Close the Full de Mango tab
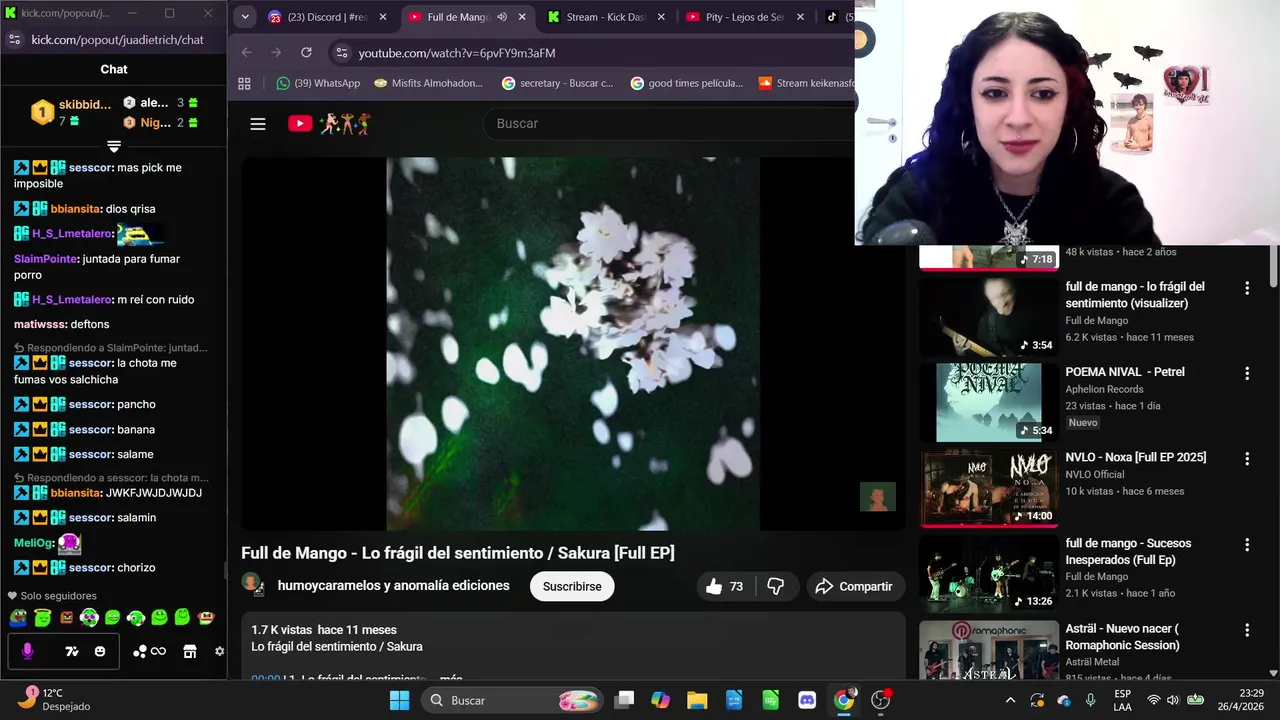1280x720 pixels. coord(522,17)
